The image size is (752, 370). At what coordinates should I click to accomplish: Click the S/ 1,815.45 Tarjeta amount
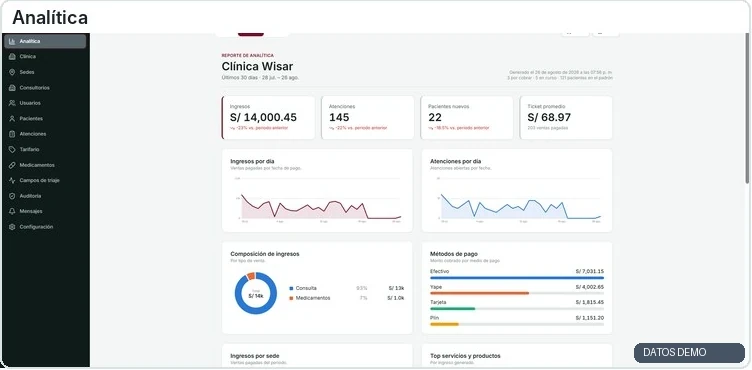[589, 302]
